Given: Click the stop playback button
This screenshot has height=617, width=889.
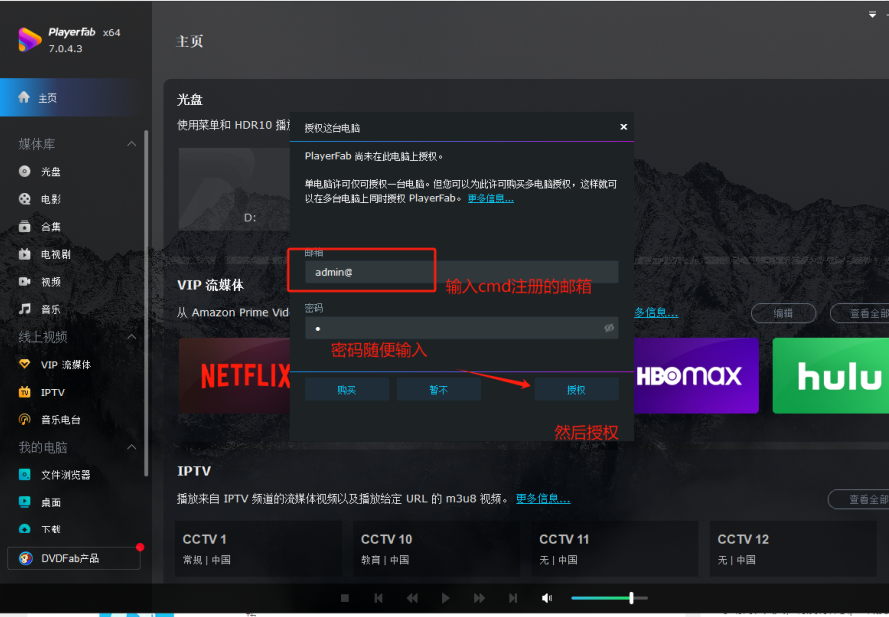Looking at the screenshot, I should 345,598.
